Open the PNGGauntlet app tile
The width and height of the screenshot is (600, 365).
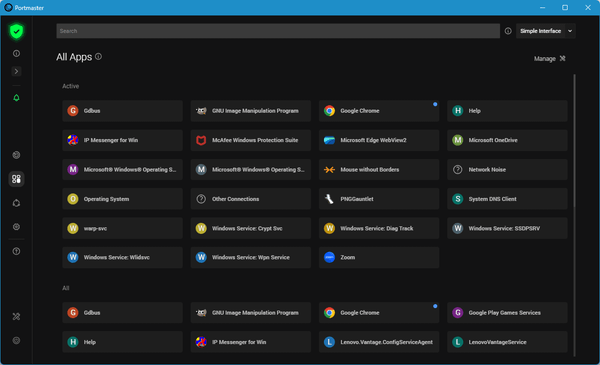(379, 199)
